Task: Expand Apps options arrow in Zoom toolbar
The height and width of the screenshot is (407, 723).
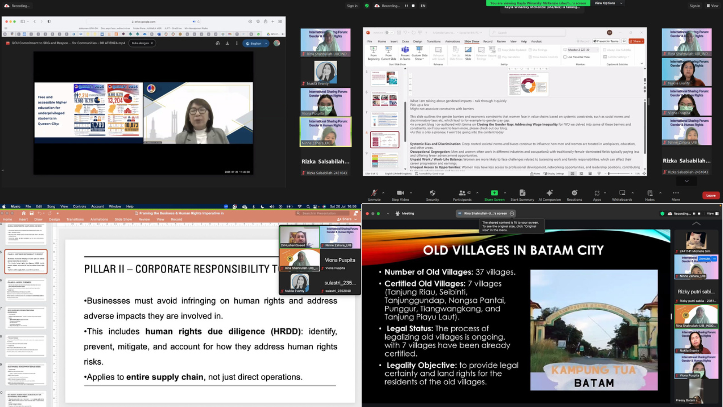Action: point(607,193)
